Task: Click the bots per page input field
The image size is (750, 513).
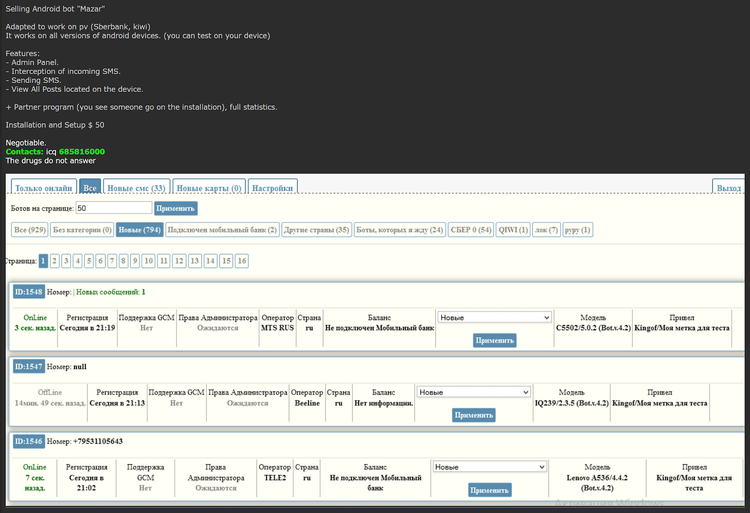Action: (113, 208)
